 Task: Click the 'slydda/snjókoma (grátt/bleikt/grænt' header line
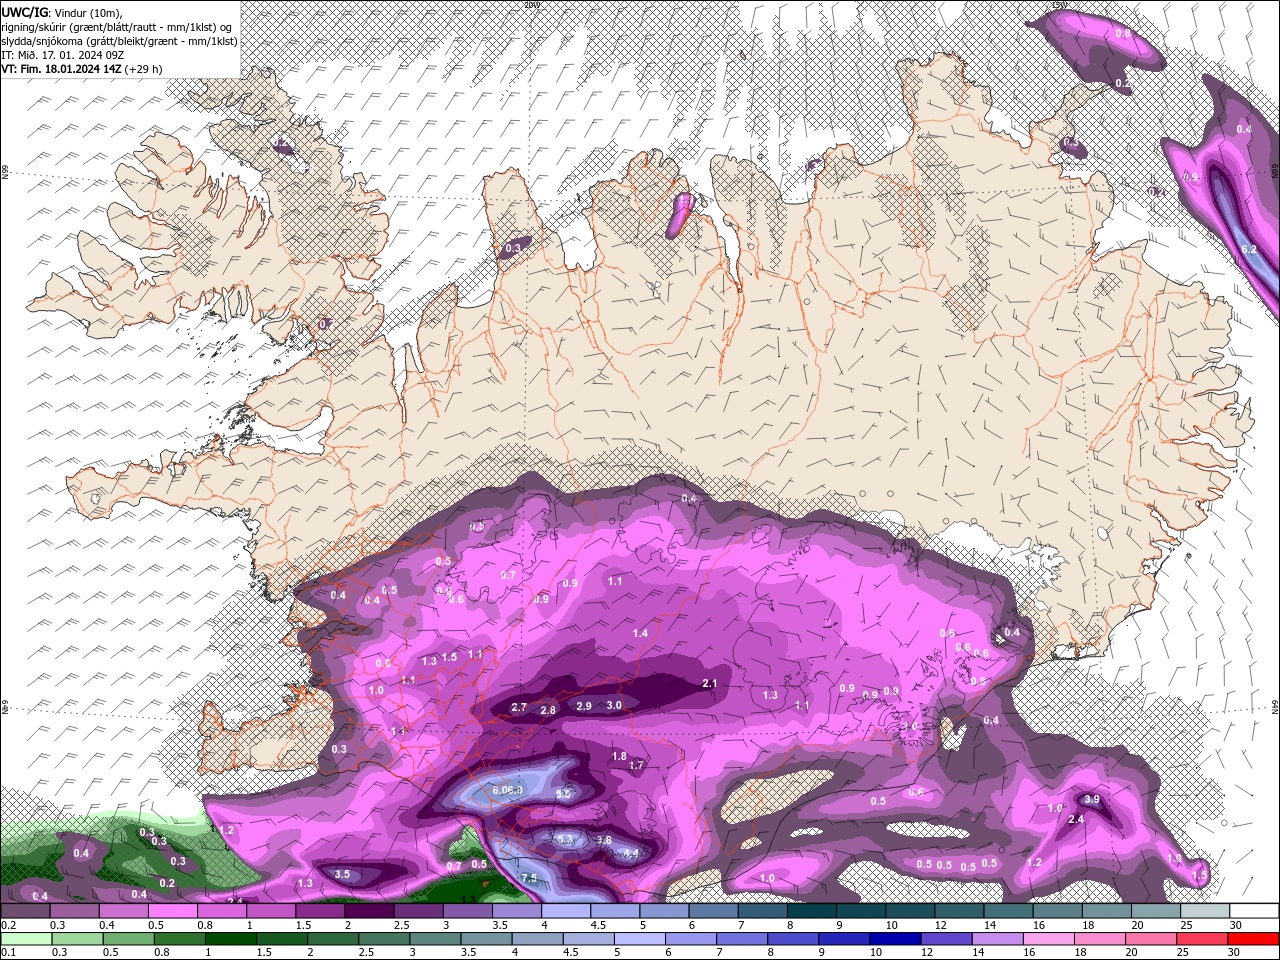pyautogui.click(x=117, y=41)
